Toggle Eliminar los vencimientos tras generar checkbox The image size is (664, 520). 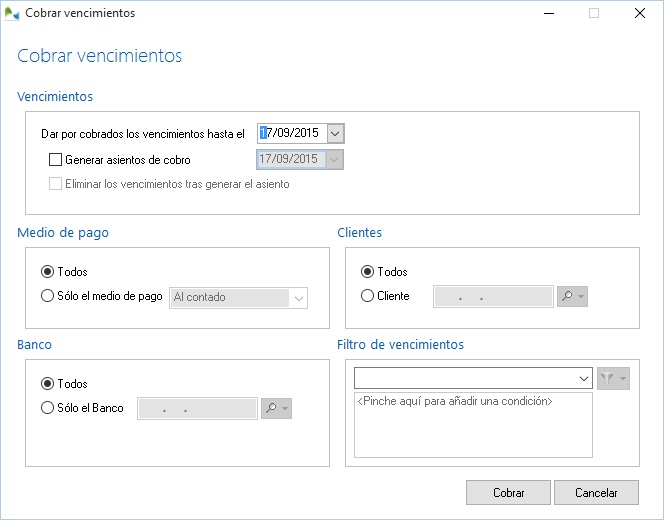55,184
